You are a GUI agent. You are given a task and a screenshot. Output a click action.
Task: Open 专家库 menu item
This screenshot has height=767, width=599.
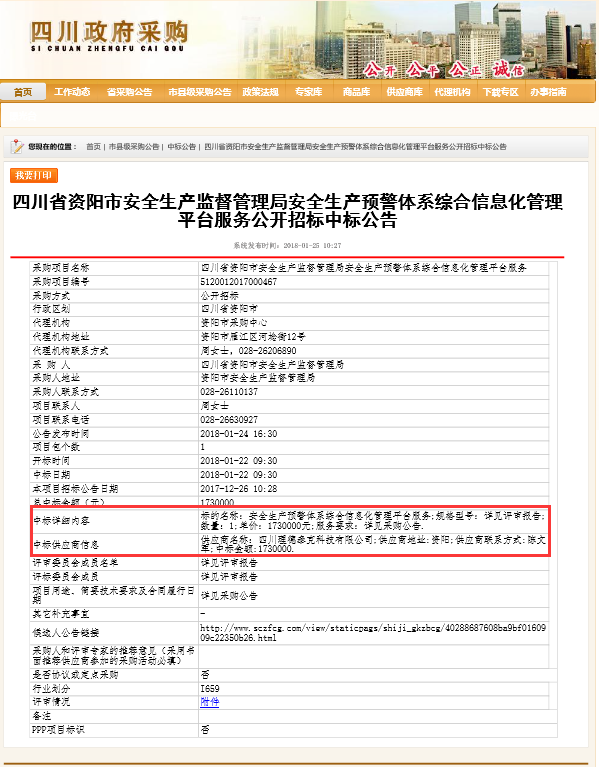[309, 91]
